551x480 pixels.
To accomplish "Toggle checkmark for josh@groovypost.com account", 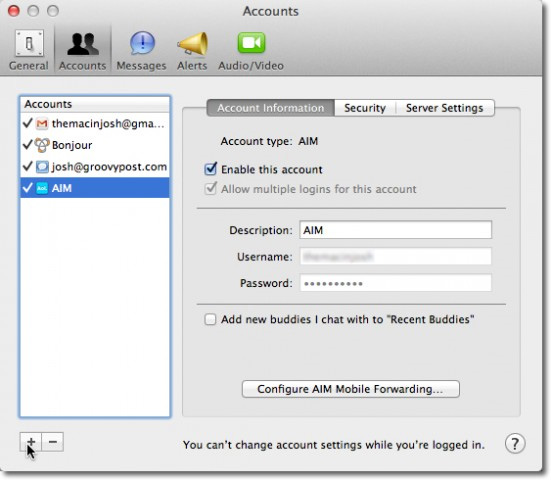I will point(27,166).
